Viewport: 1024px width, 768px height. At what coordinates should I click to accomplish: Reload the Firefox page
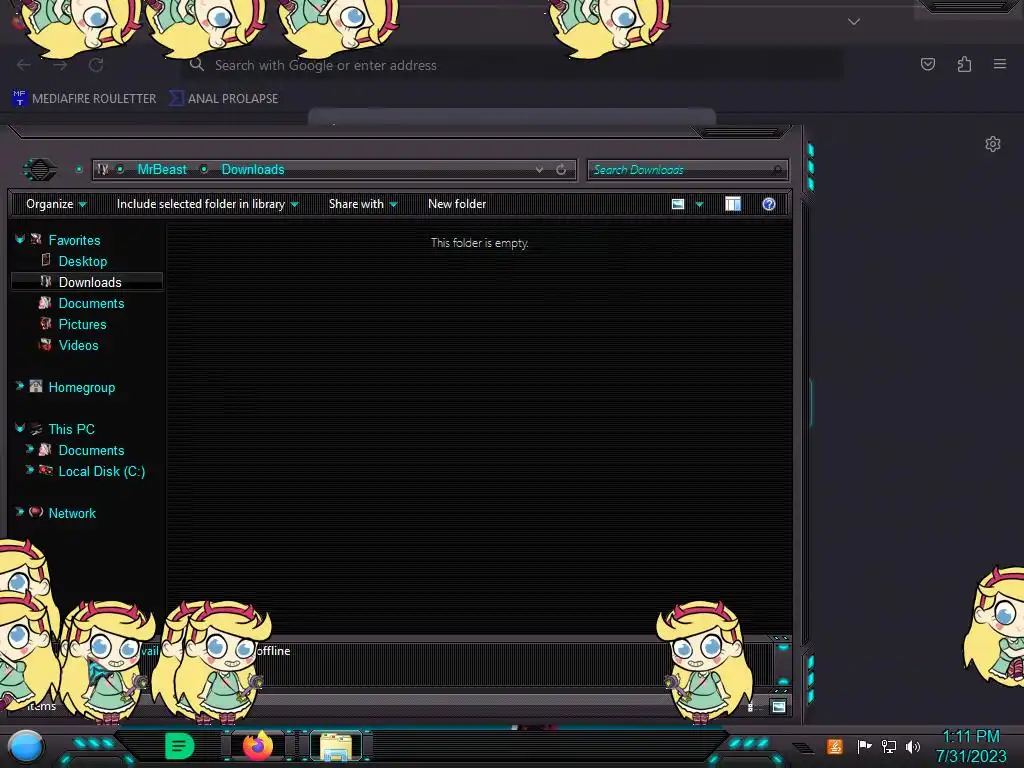pos(96,65)
